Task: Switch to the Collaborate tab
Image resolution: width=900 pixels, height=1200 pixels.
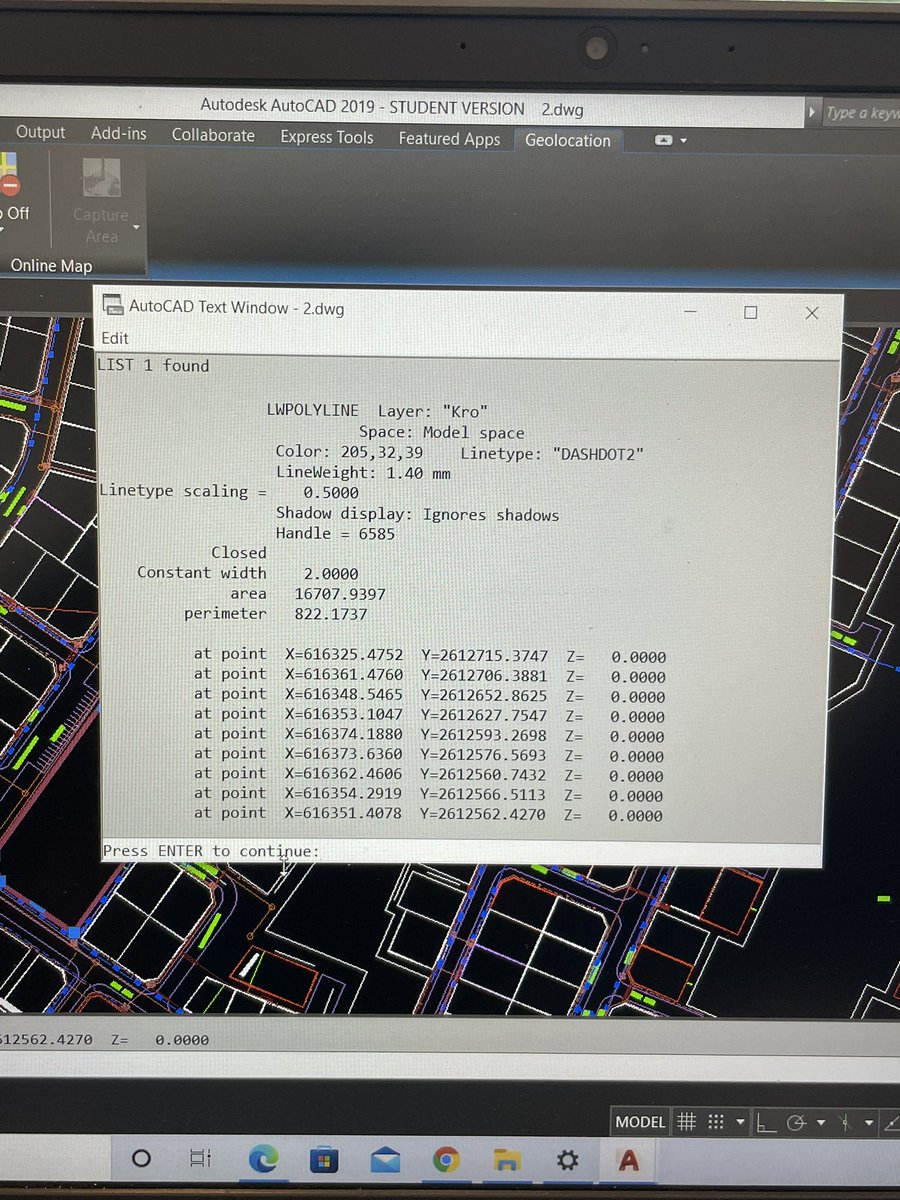Action: [x=213, y=135]
